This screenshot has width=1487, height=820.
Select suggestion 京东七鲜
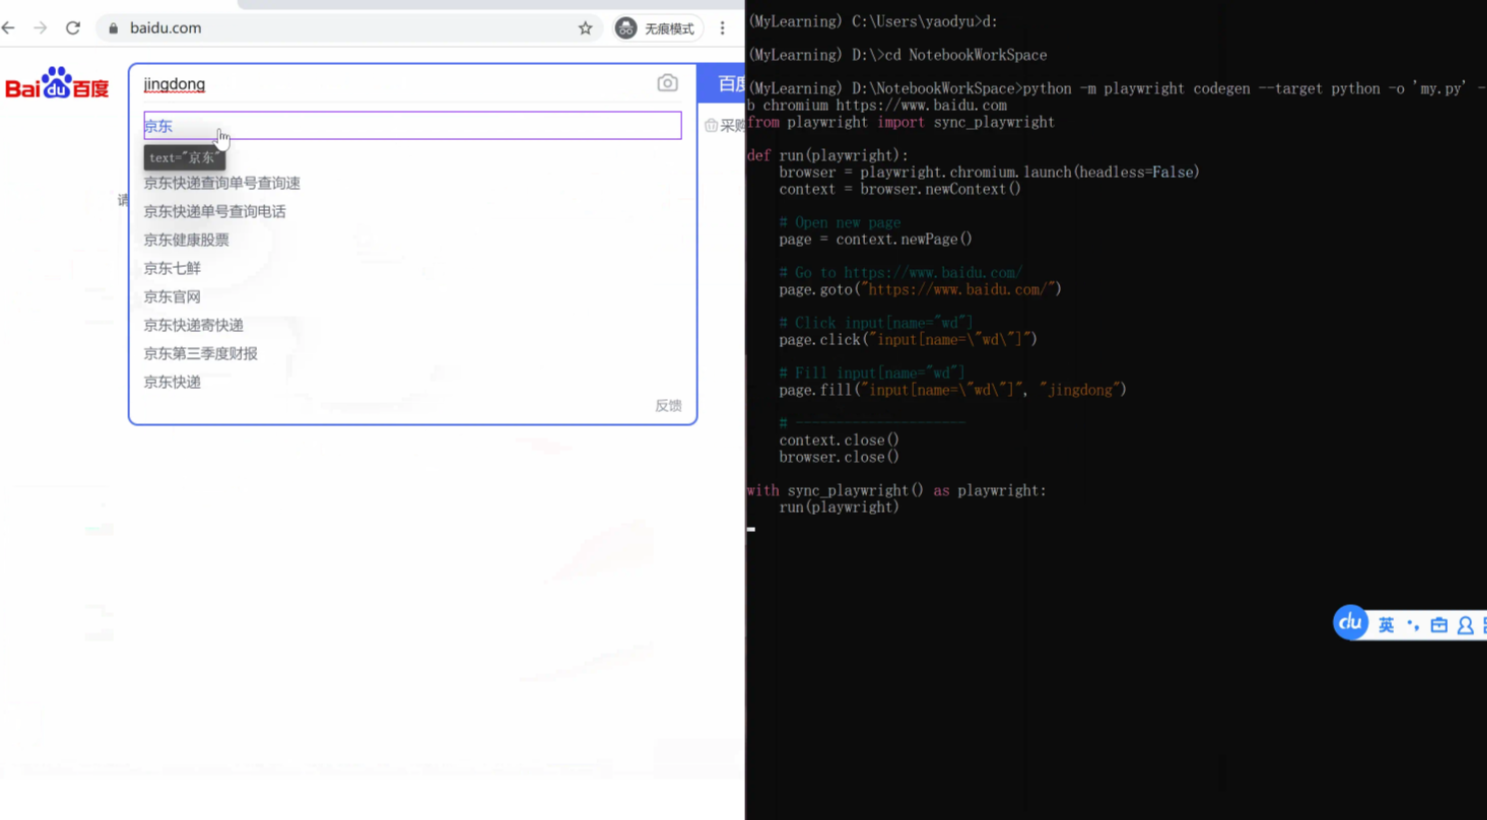tap(172, 268)
